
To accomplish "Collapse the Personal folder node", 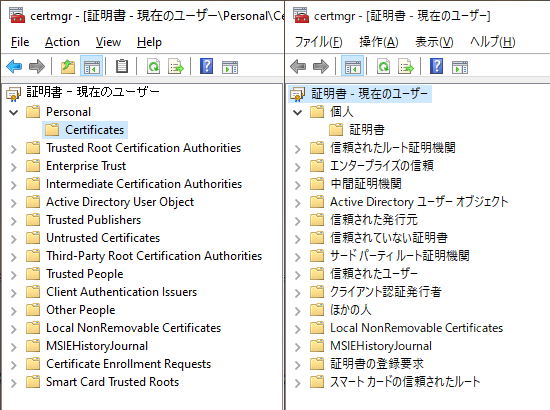I will point(14,113).
